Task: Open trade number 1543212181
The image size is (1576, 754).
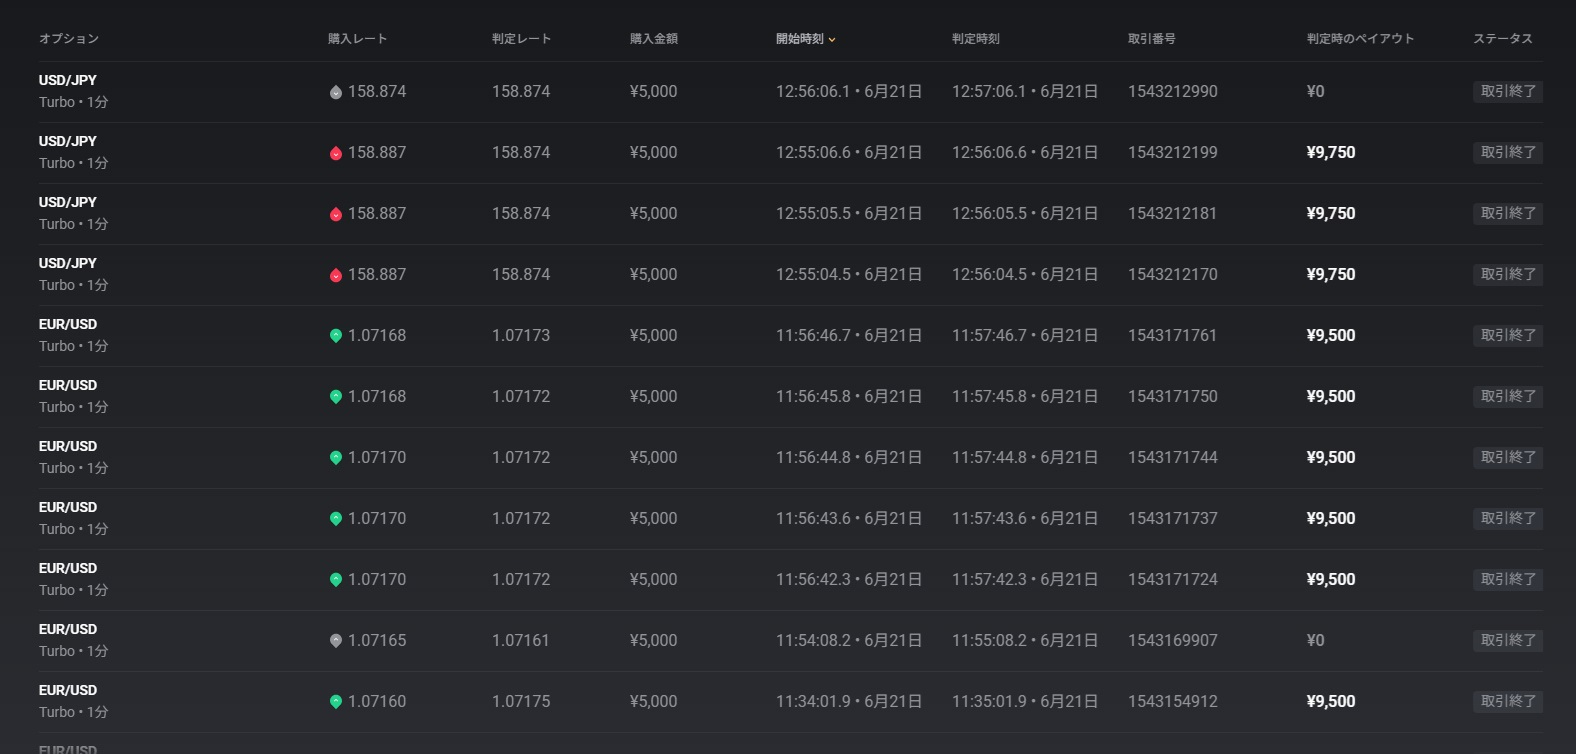Action: pyautogui.click(x=1172, y=214)
